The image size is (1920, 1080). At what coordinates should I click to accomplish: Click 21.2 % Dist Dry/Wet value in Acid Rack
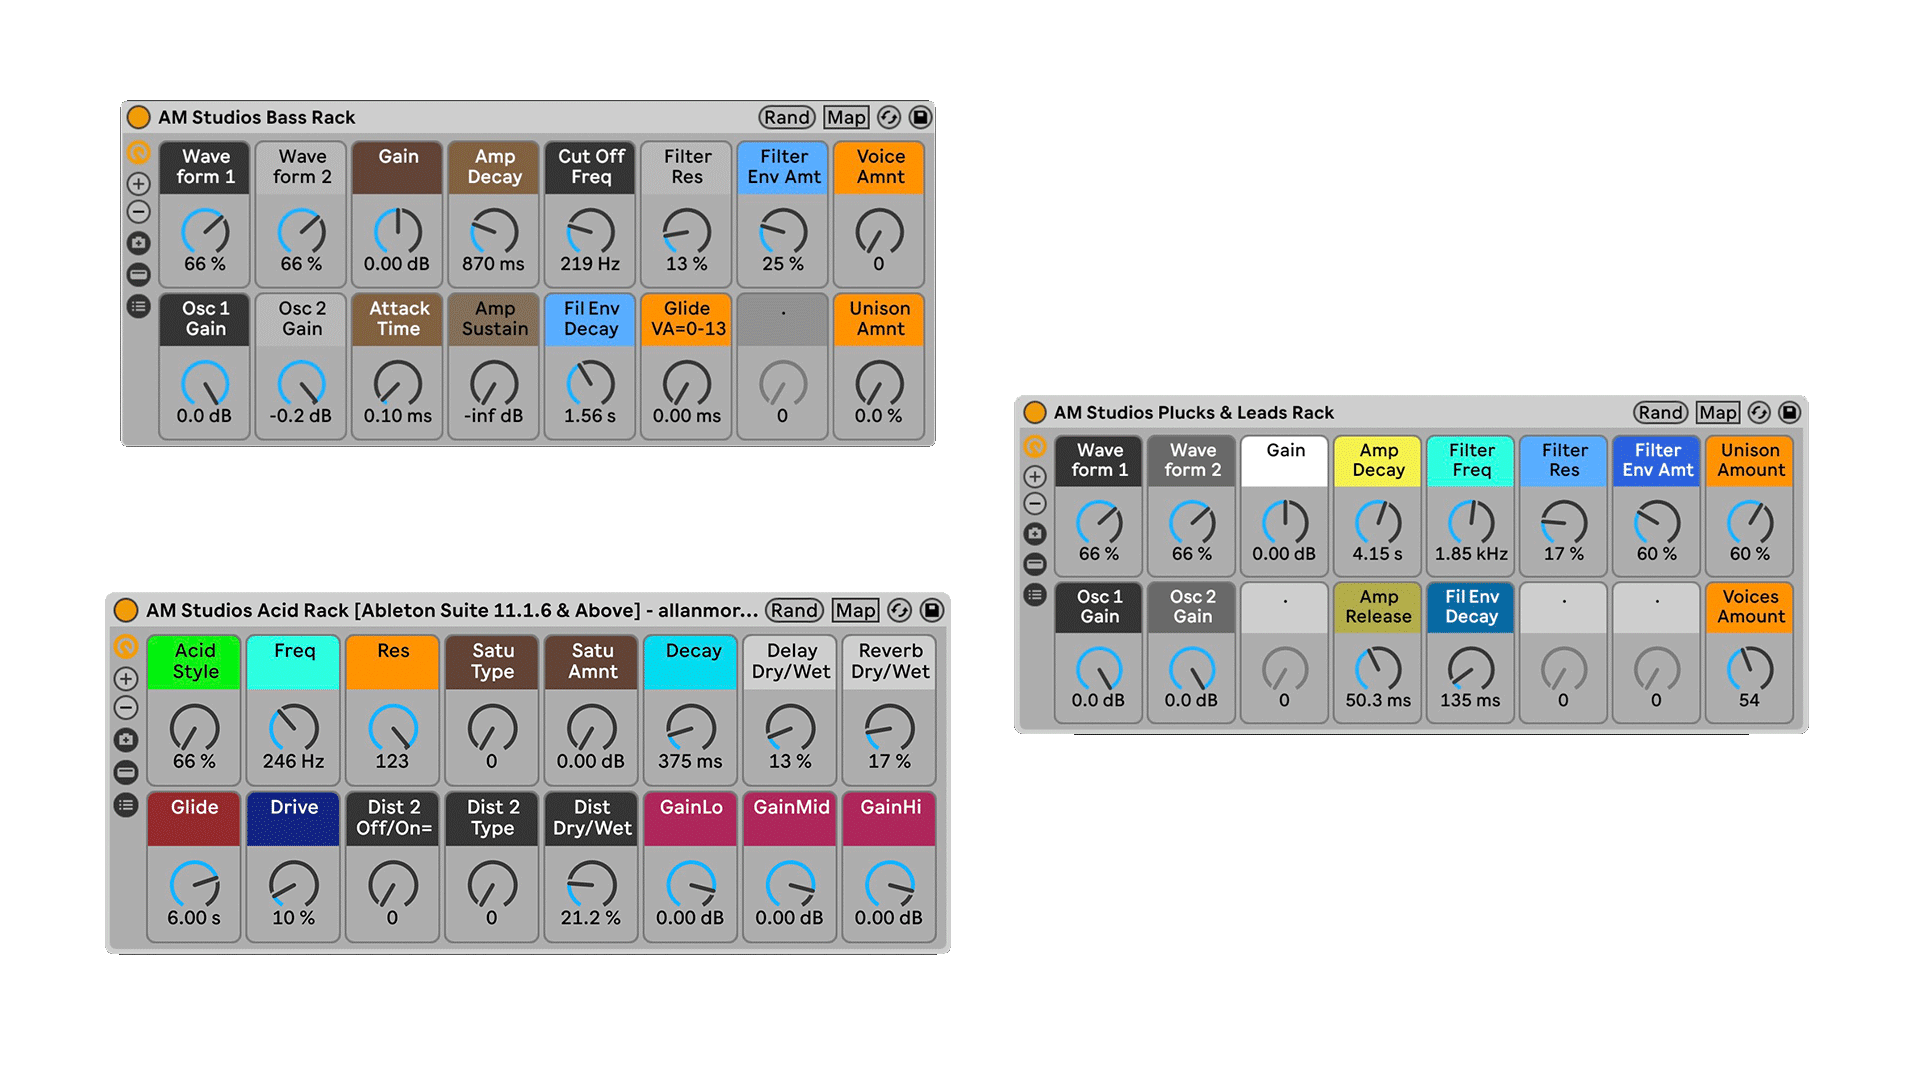(591, 918)
